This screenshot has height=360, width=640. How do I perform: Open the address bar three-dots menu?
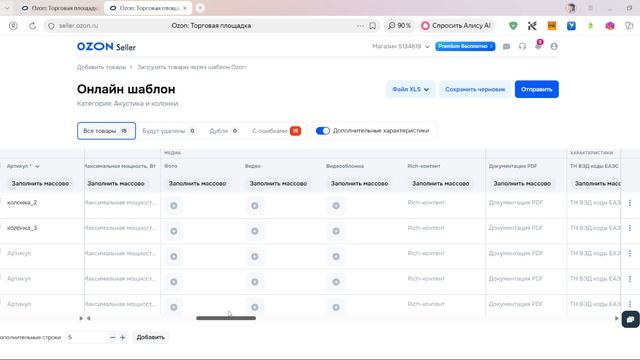coord(360,26)
